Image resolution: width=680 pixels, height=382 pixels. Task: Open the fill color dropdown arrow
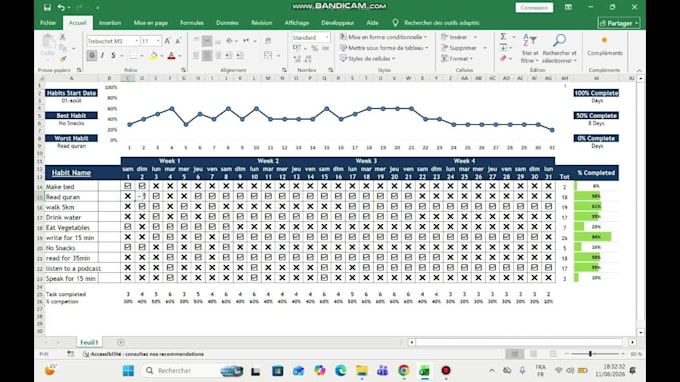162,56
